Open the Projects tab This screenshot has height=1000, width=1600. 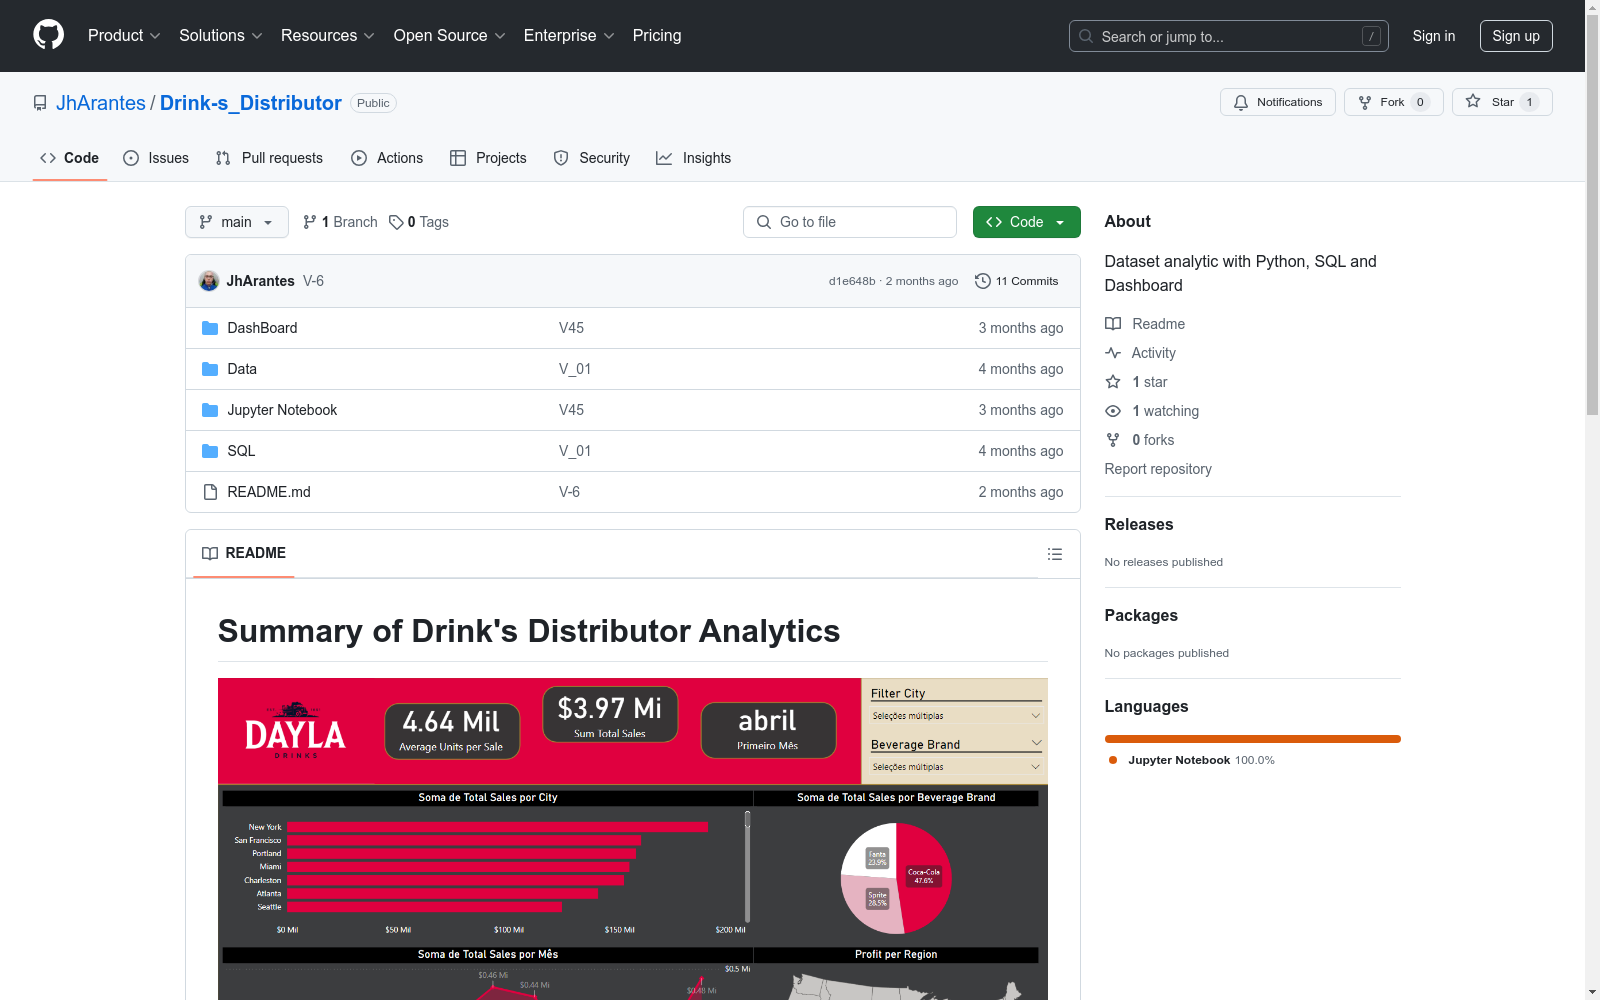[488, 158]
